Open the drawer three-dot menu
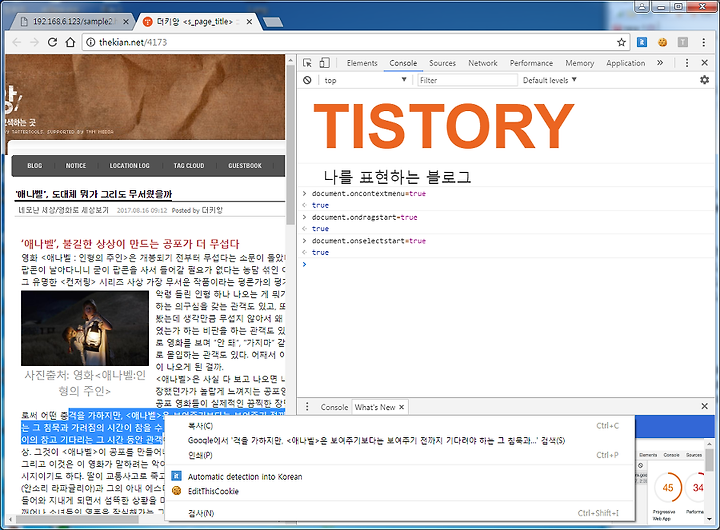The image size is (720, 530). pyautogui.click(x=307, y=406)
